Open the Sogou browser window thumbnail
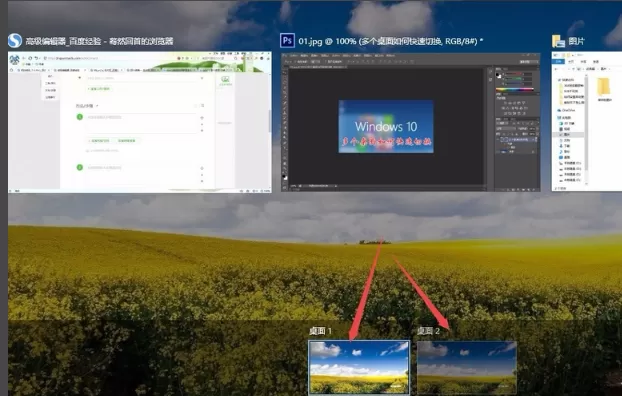This screenshot has width=622, height=396. [x=140, y=122]
